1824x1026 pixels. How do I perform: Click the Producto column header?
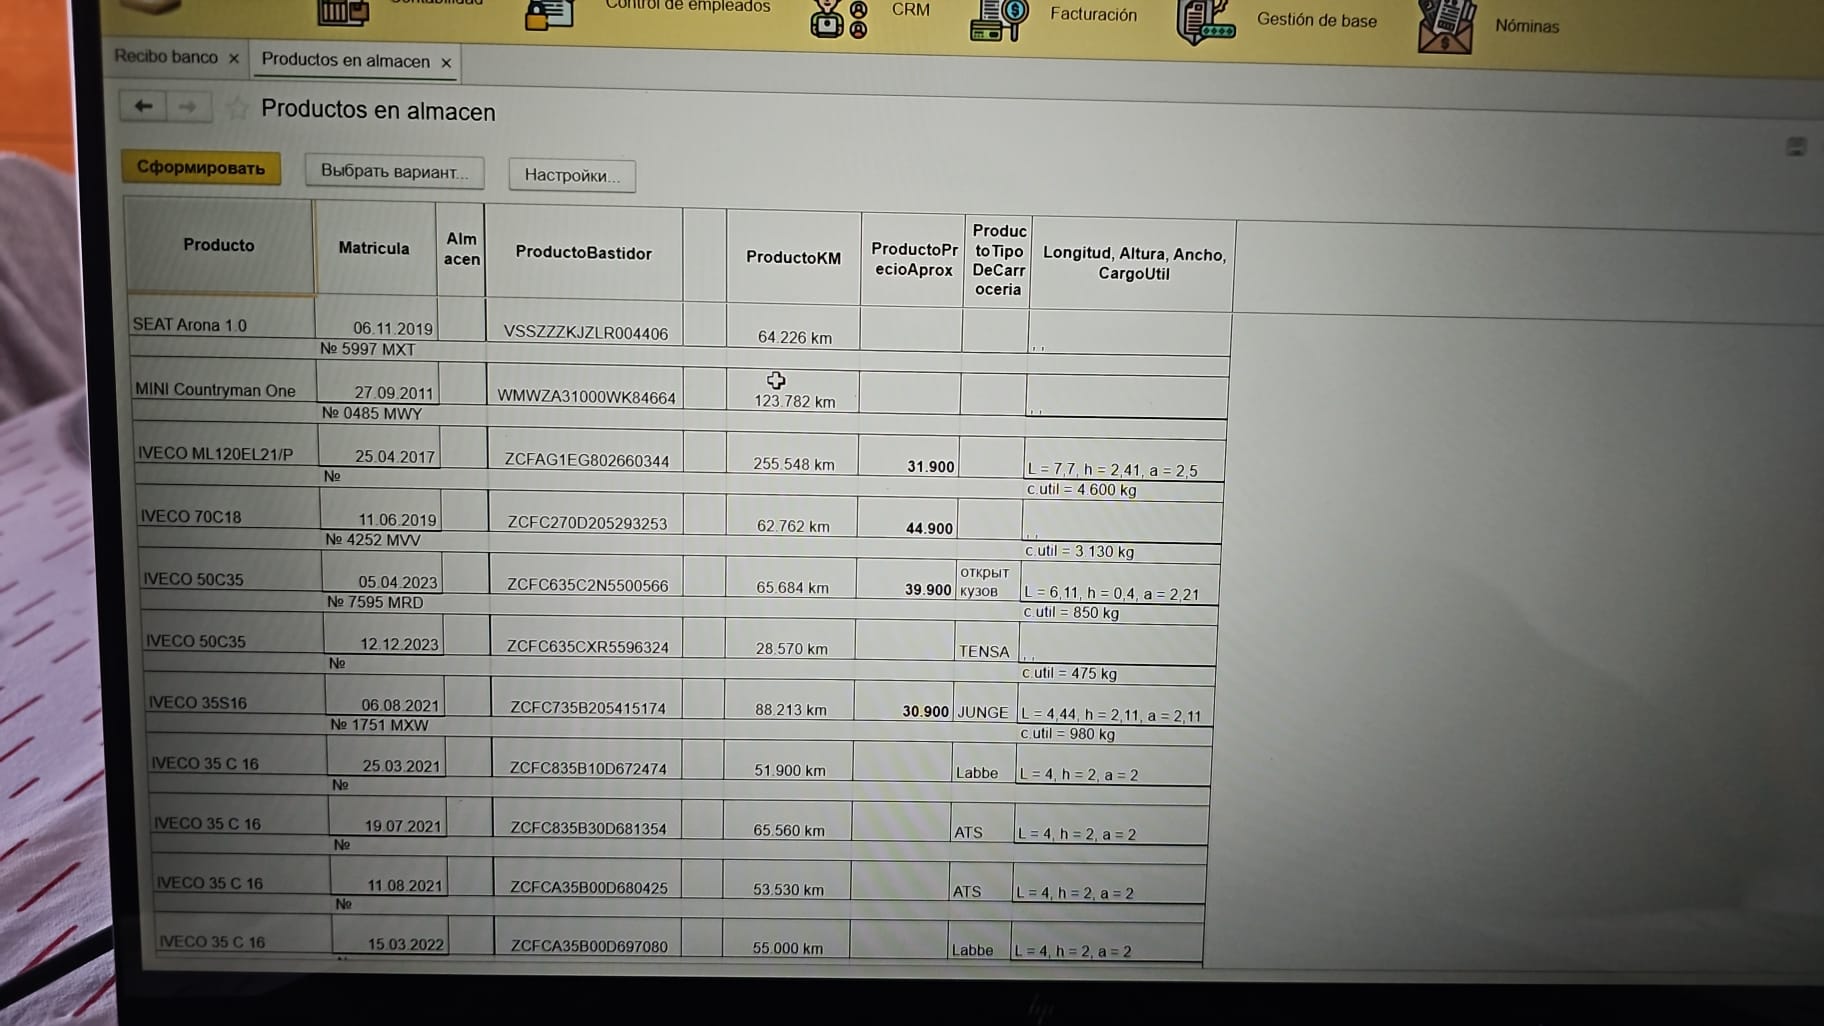coord(219,245)
